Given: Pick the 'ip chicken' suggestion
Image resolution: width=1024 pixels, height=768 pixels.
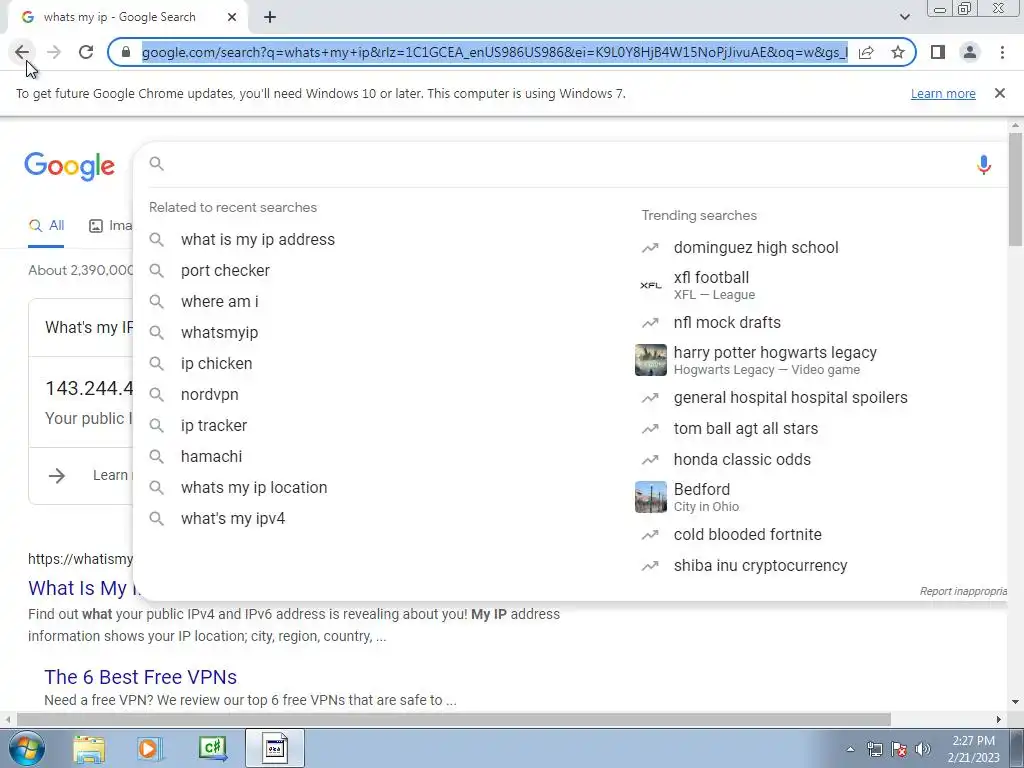Looking at the screenshot, I should pos(216,364).
